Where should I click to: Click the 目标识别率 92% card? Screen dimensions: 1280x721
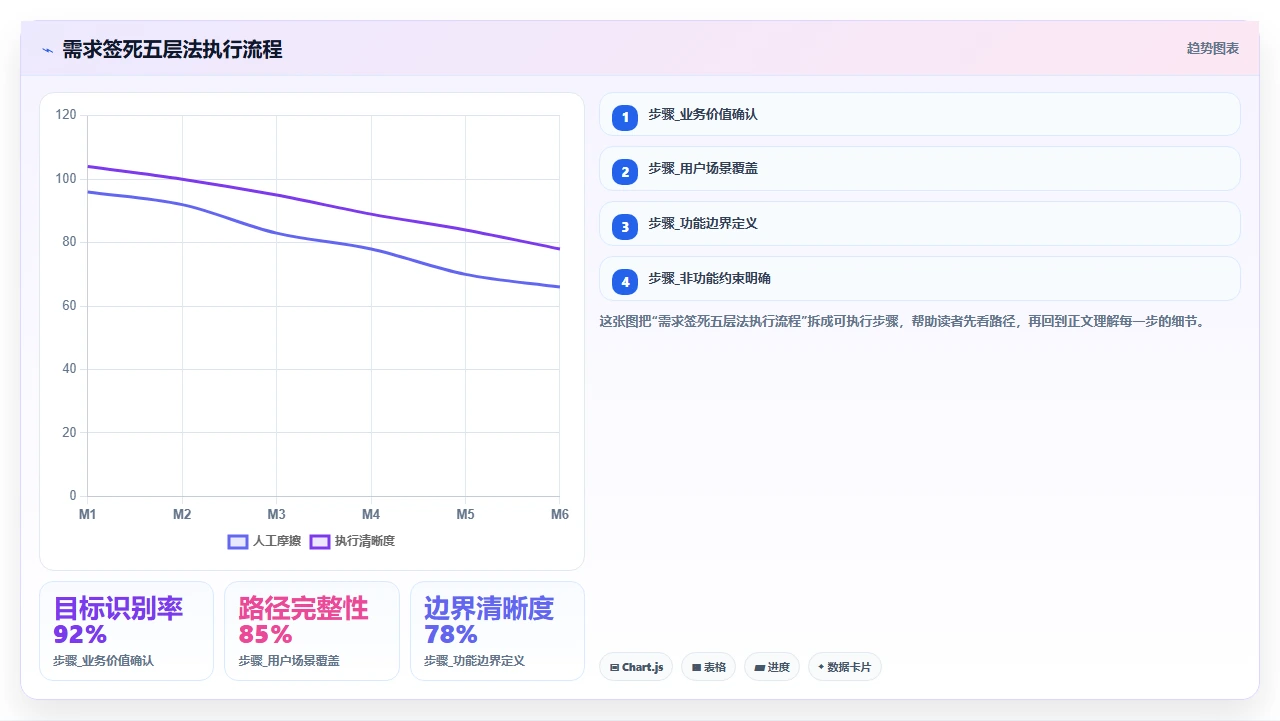coord(126,631)
